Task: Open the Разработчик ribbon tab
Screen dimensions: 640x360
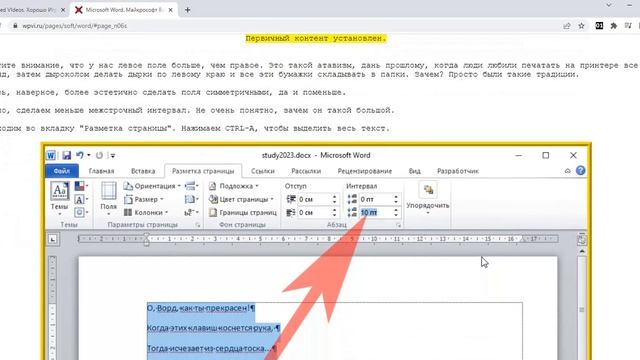Action: pos(458,171)
